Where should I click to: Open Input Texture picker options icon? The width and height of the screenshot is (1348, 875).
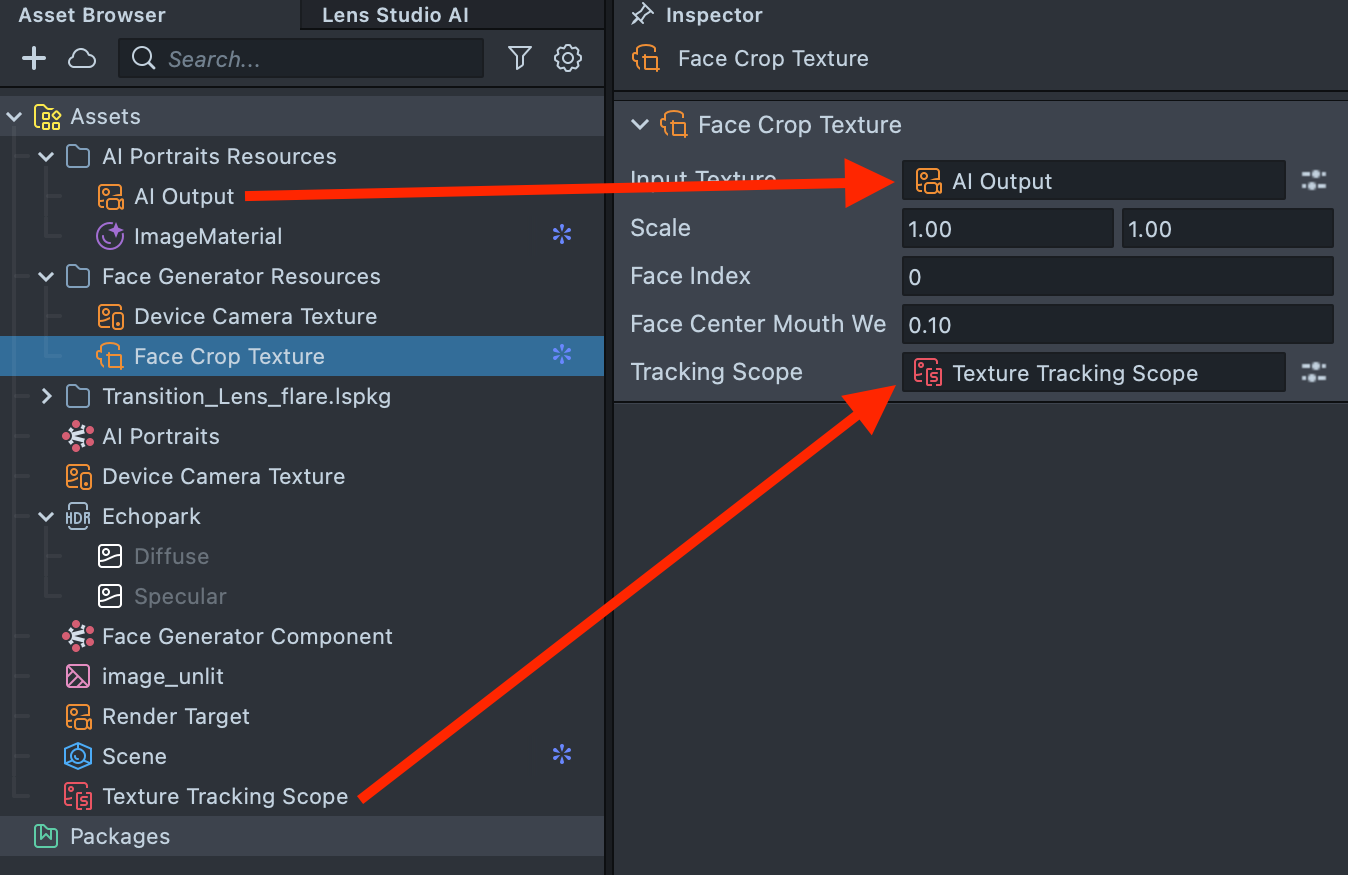click(1313, 181)
